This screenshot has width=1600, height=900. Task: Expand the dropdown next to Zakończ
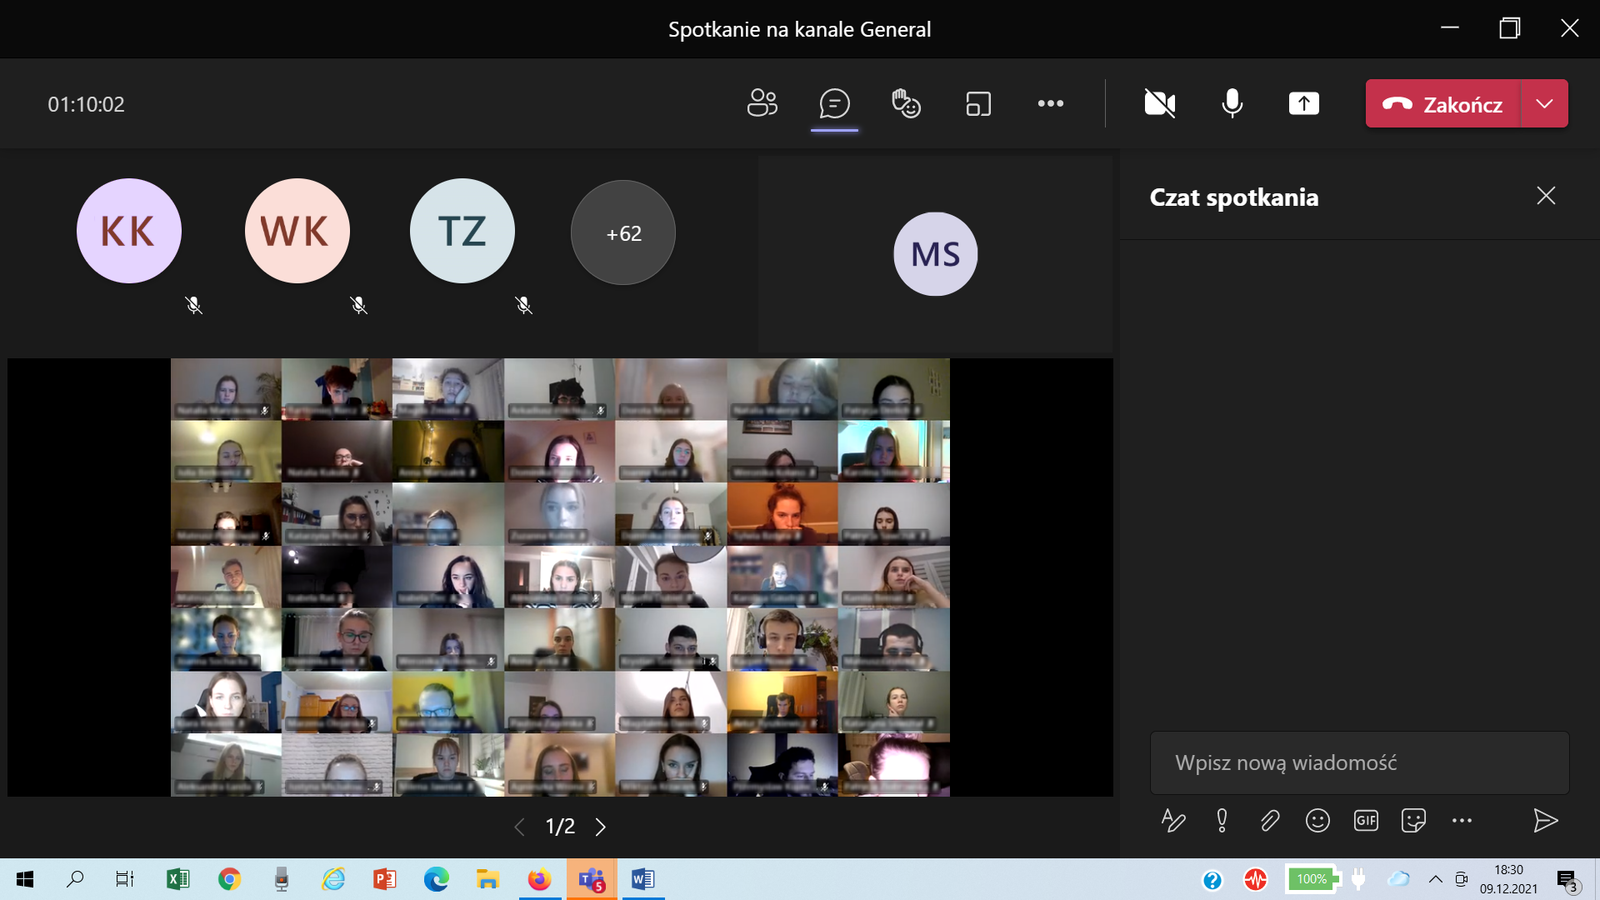click(1545, 104)
